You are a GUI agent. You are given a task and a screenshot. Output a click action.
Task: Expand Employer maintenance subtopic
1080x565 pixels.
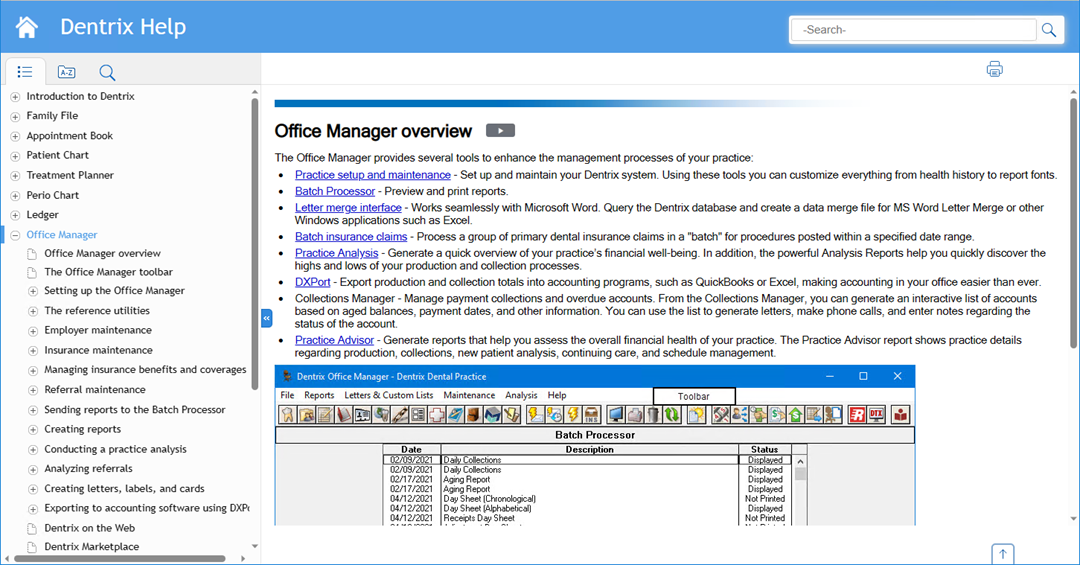click(x=33, y=331)
